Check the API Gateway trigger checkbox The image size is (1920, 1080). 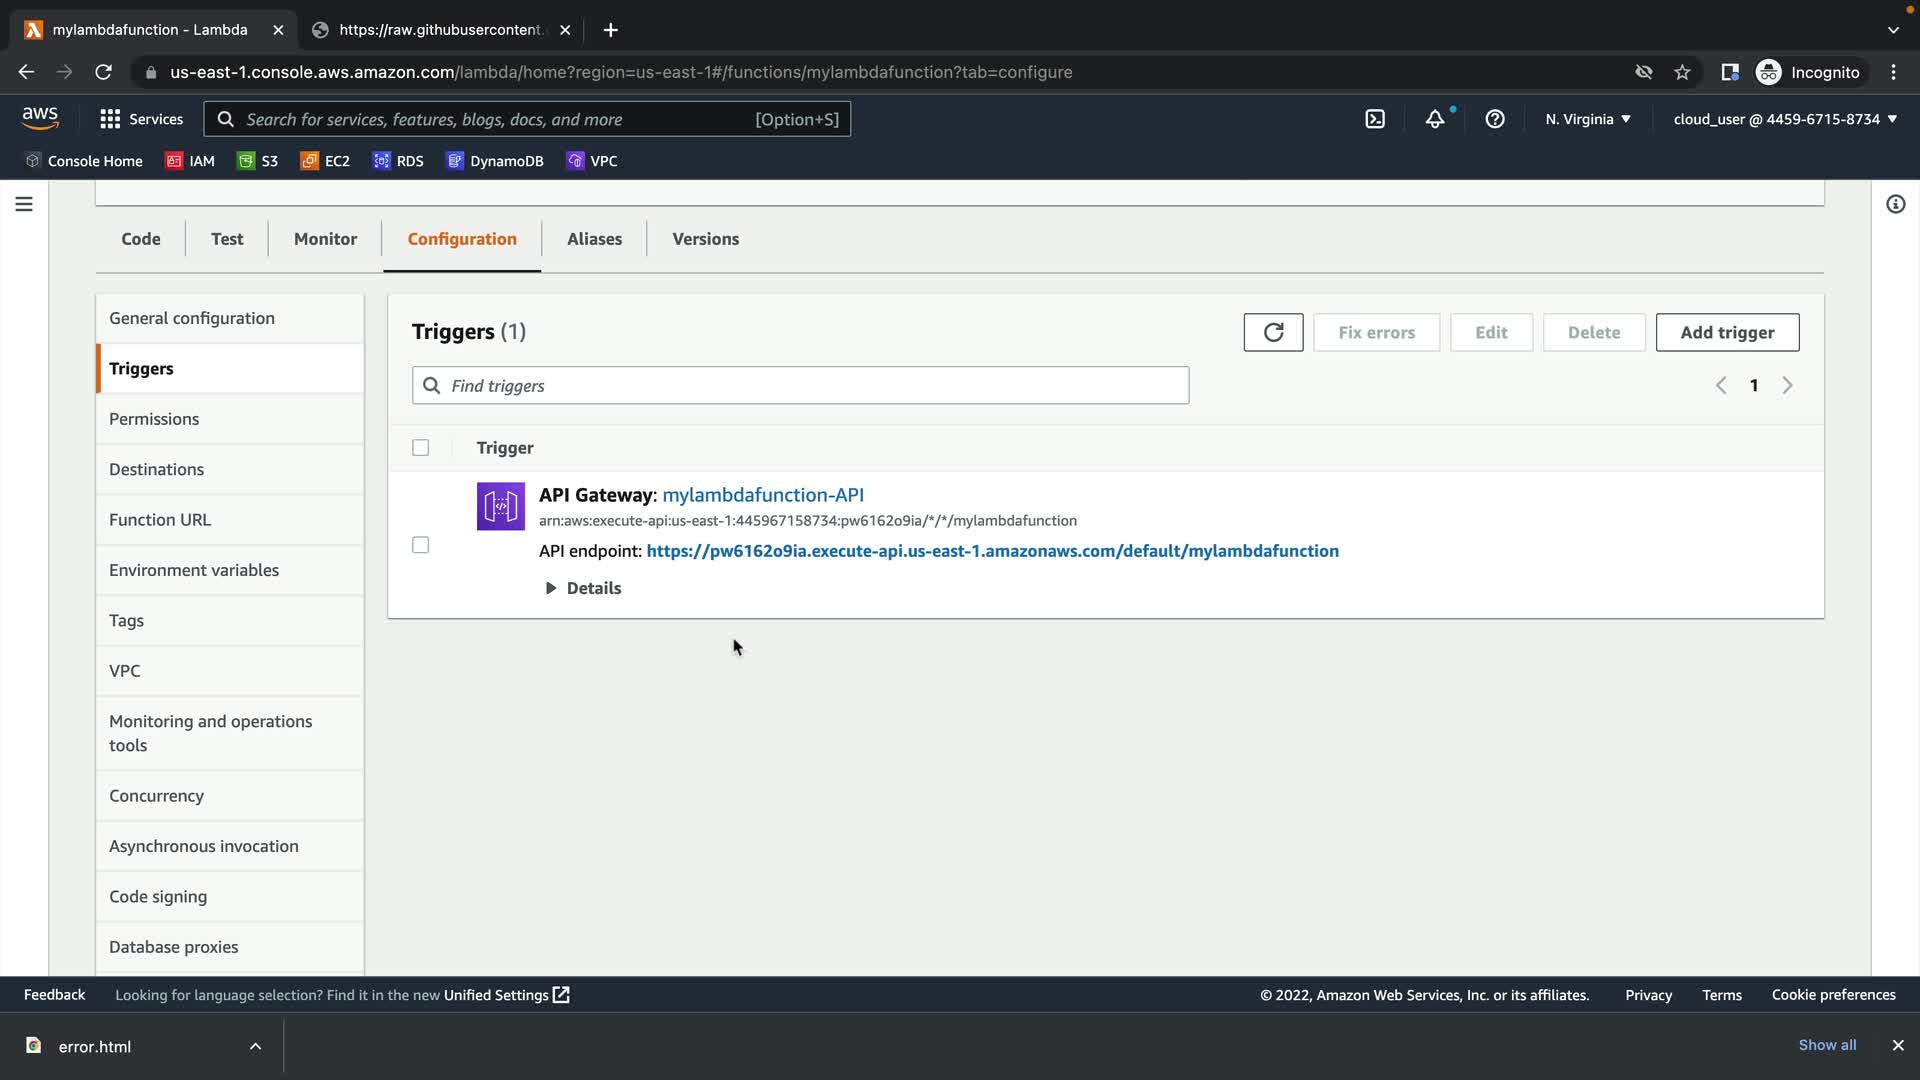[x=421, y=545]
